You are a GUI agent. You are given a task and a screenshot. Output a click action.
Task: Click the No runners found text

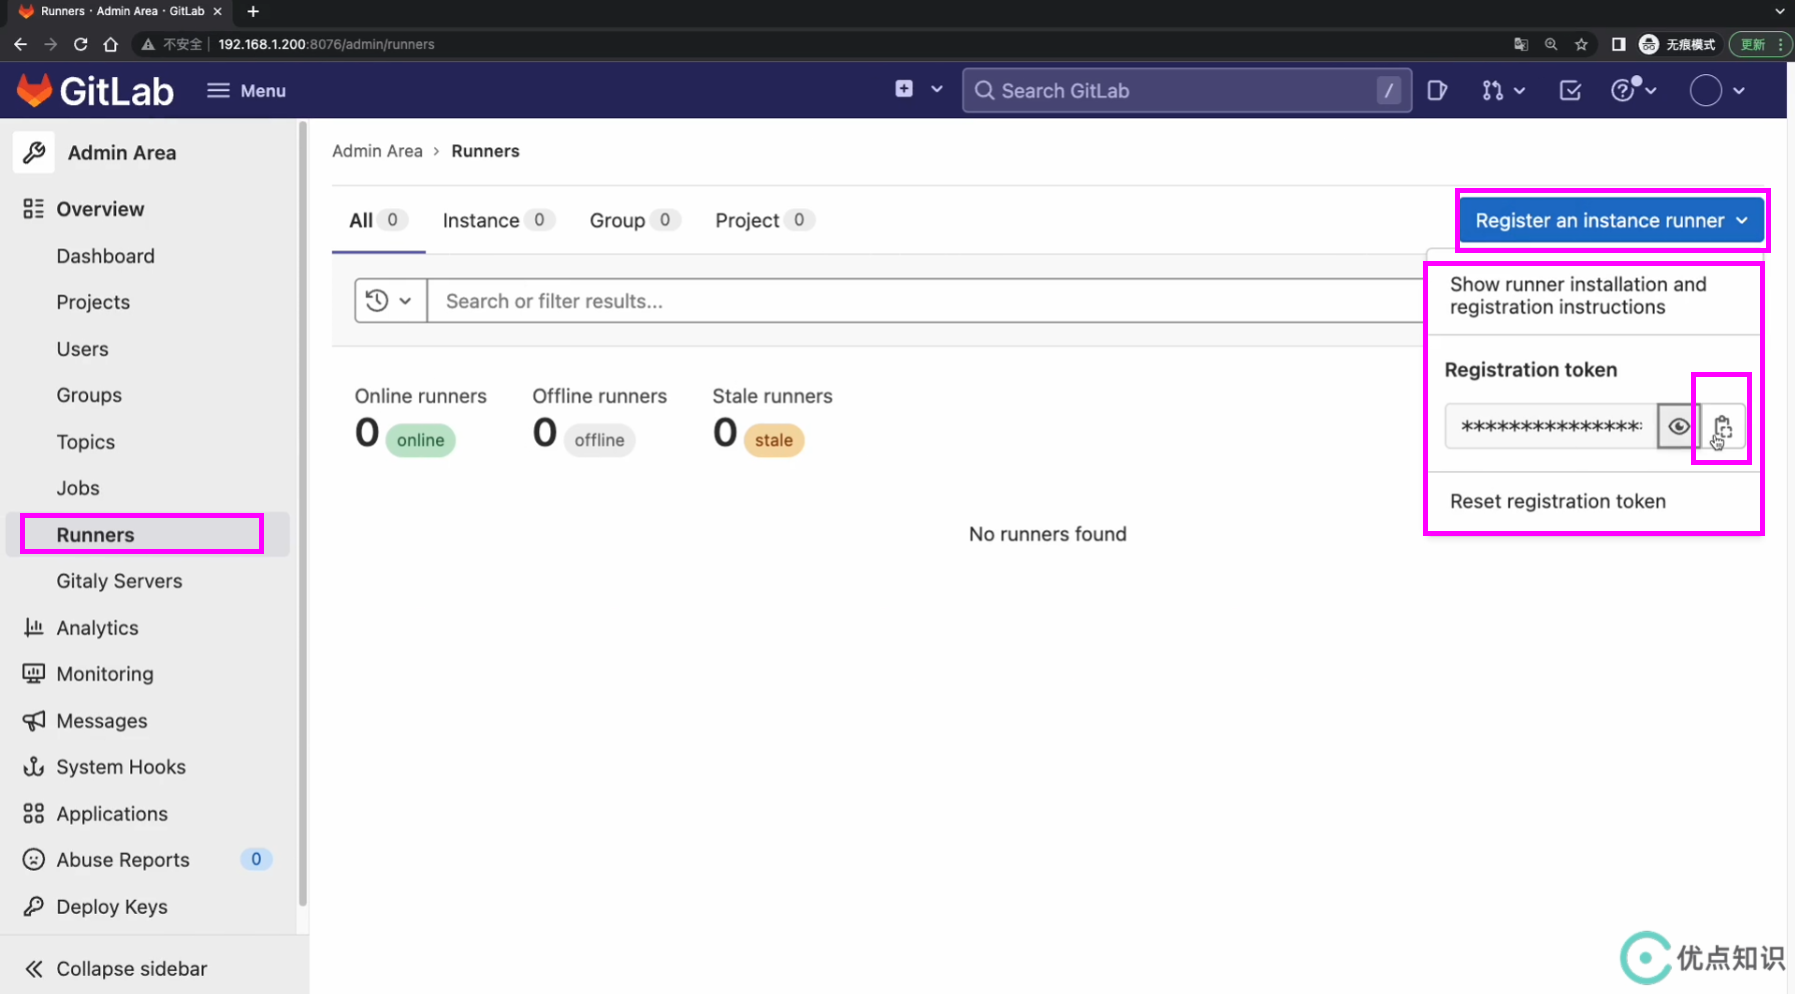click(x=1048, y=534)
